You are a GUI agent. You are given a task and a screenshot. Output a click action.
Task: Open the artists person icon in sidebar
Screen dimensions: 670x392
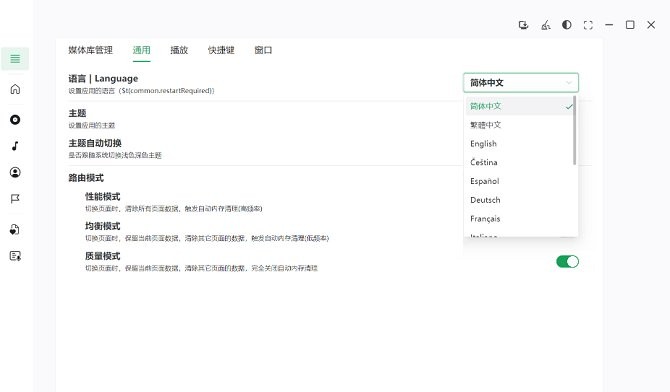tap(15, 172)
